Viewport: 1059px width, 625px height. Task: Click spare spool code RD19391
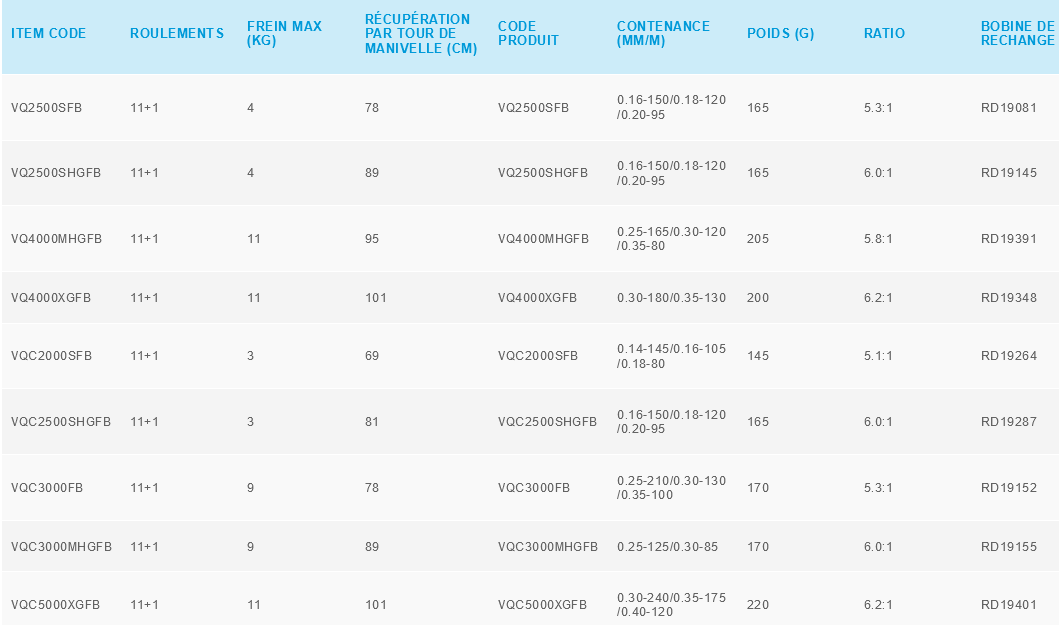[x=1008, y=239]
